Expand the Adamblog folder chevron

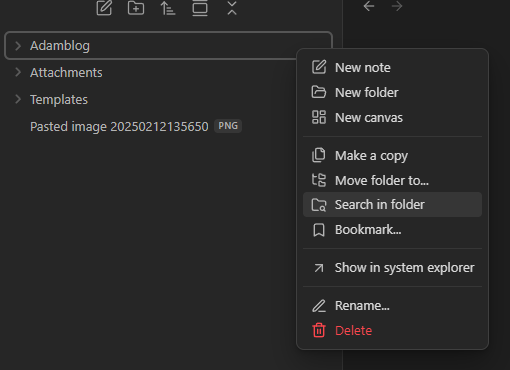point(18,46)
